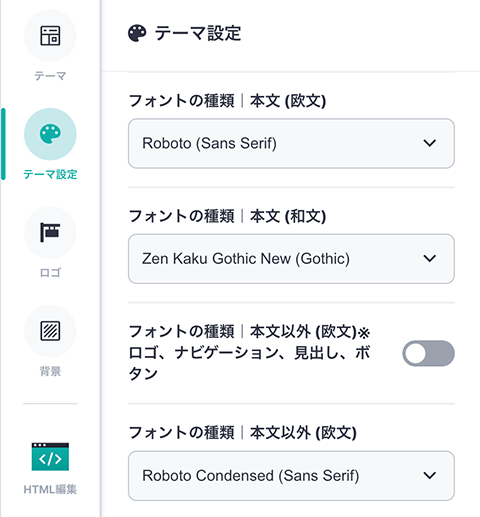Select the テーマ設定 palette icon in sidebar
480x517 pixels.
[50, 134]
